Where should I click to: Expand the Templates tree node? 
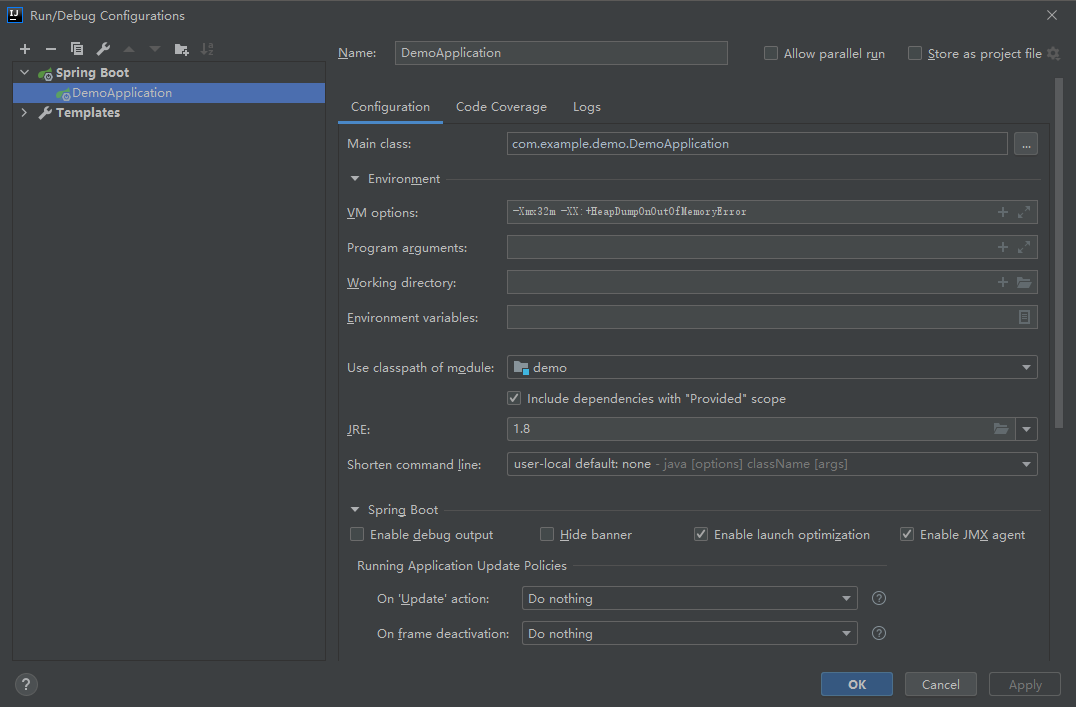(x=25, y=113)
